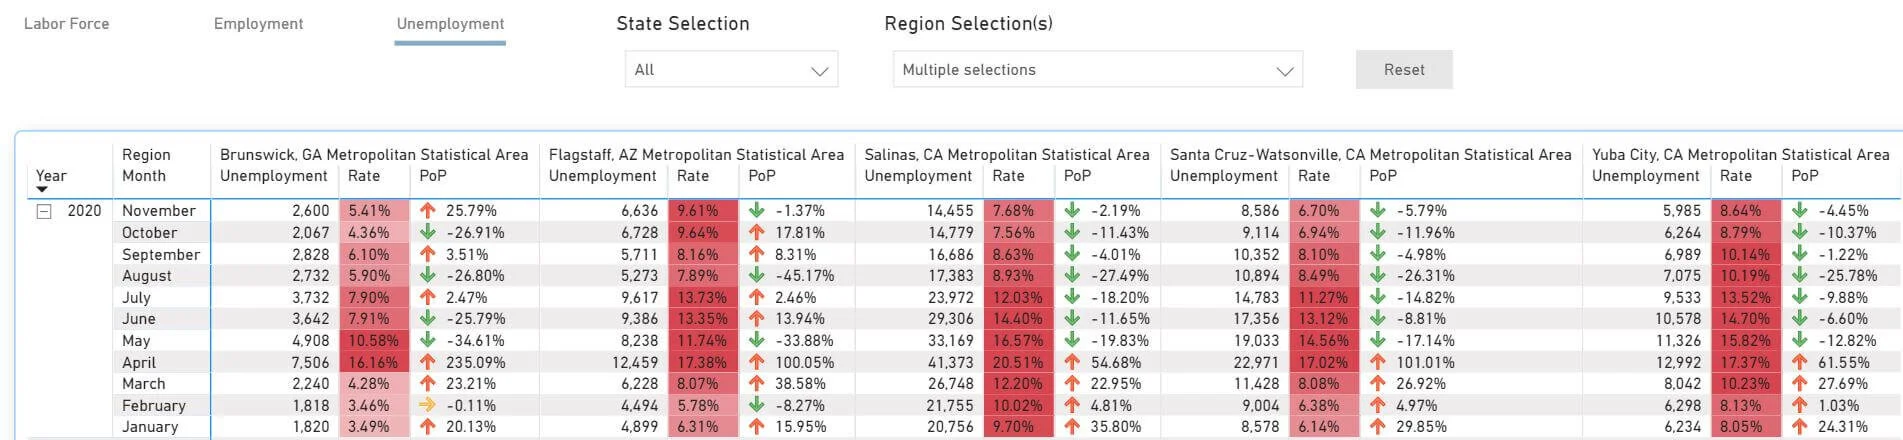Click the Yuba City, CA Metropolitan Statistical Area header
This screenshot has height=440, width=1903.
(x=1741, y=155)
